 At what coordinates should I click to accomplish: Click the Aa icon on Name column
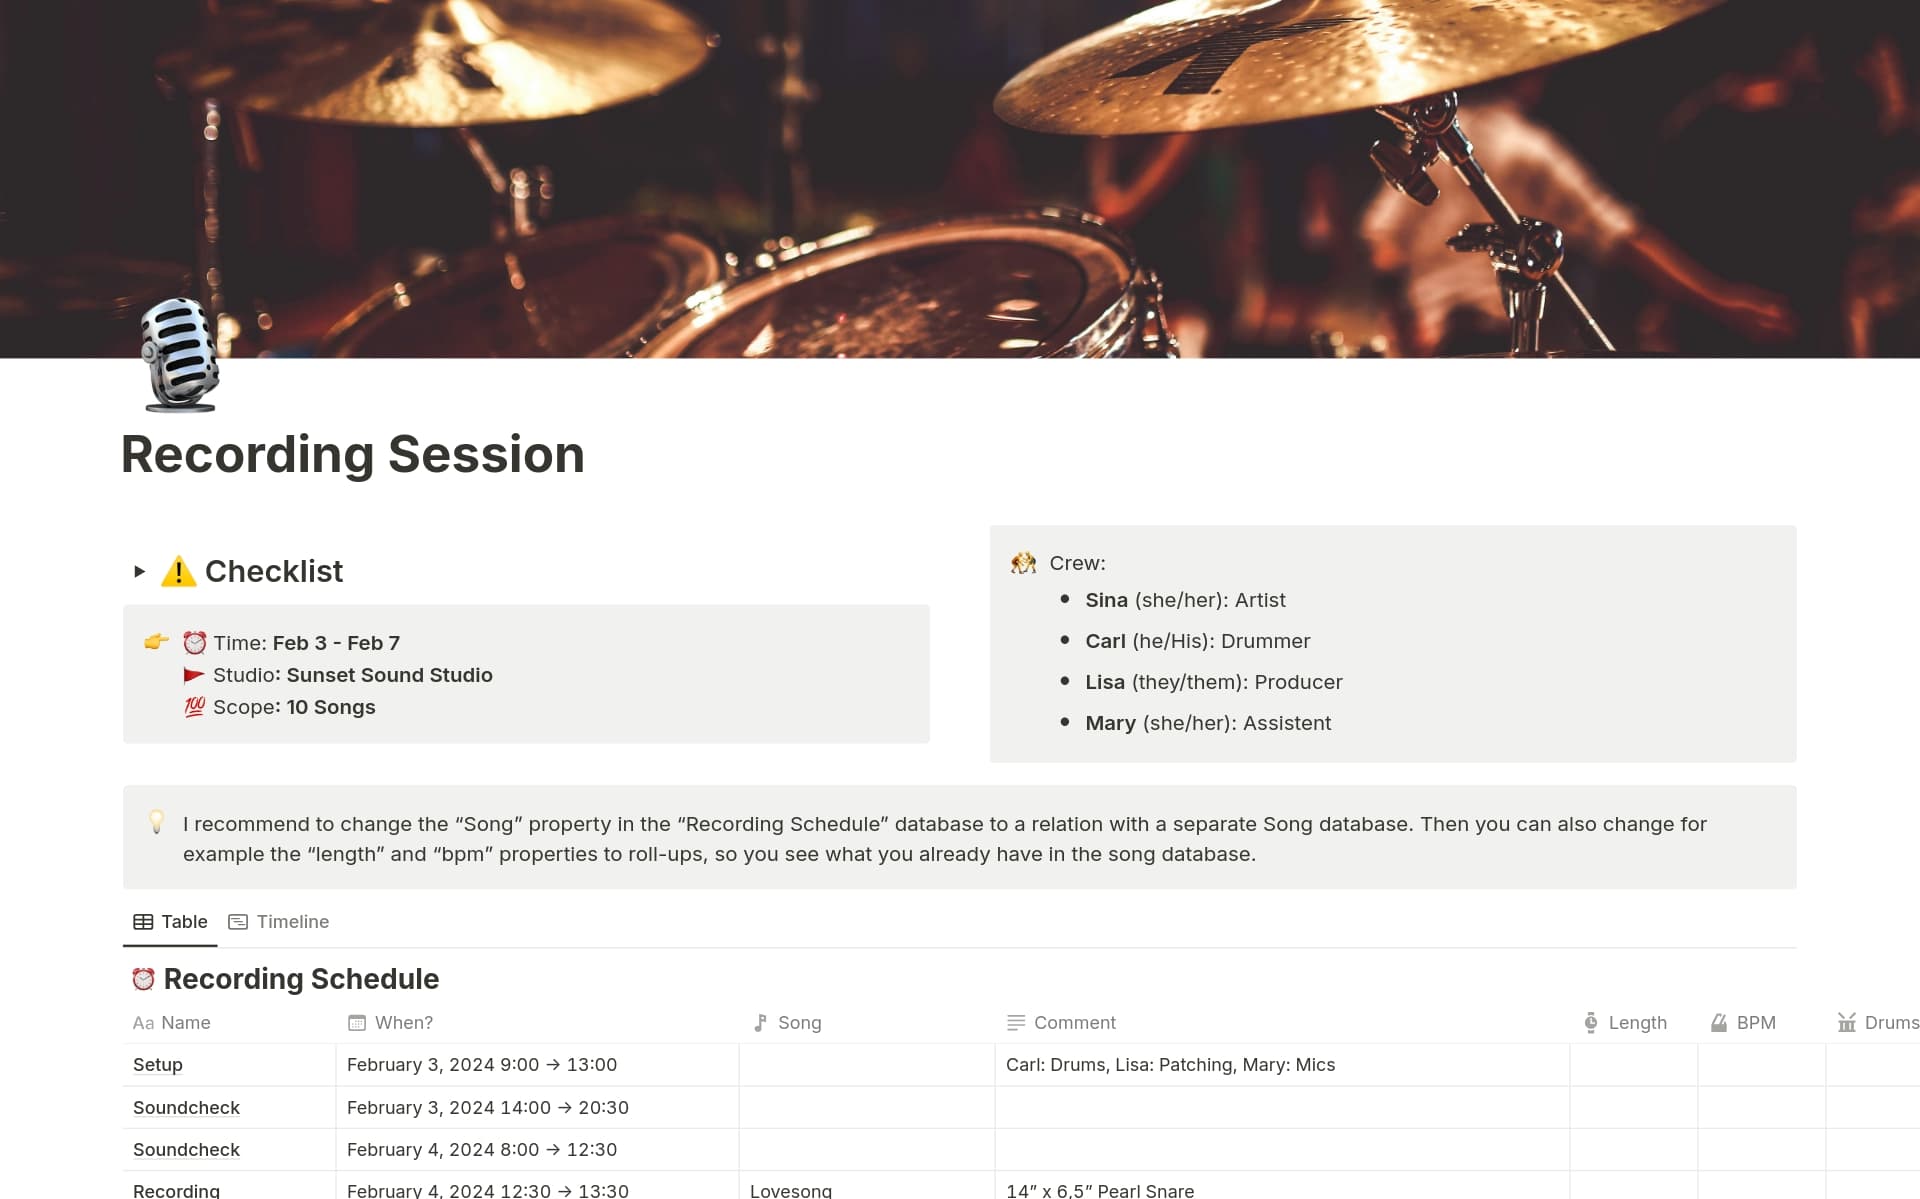tap(144, 1022)
